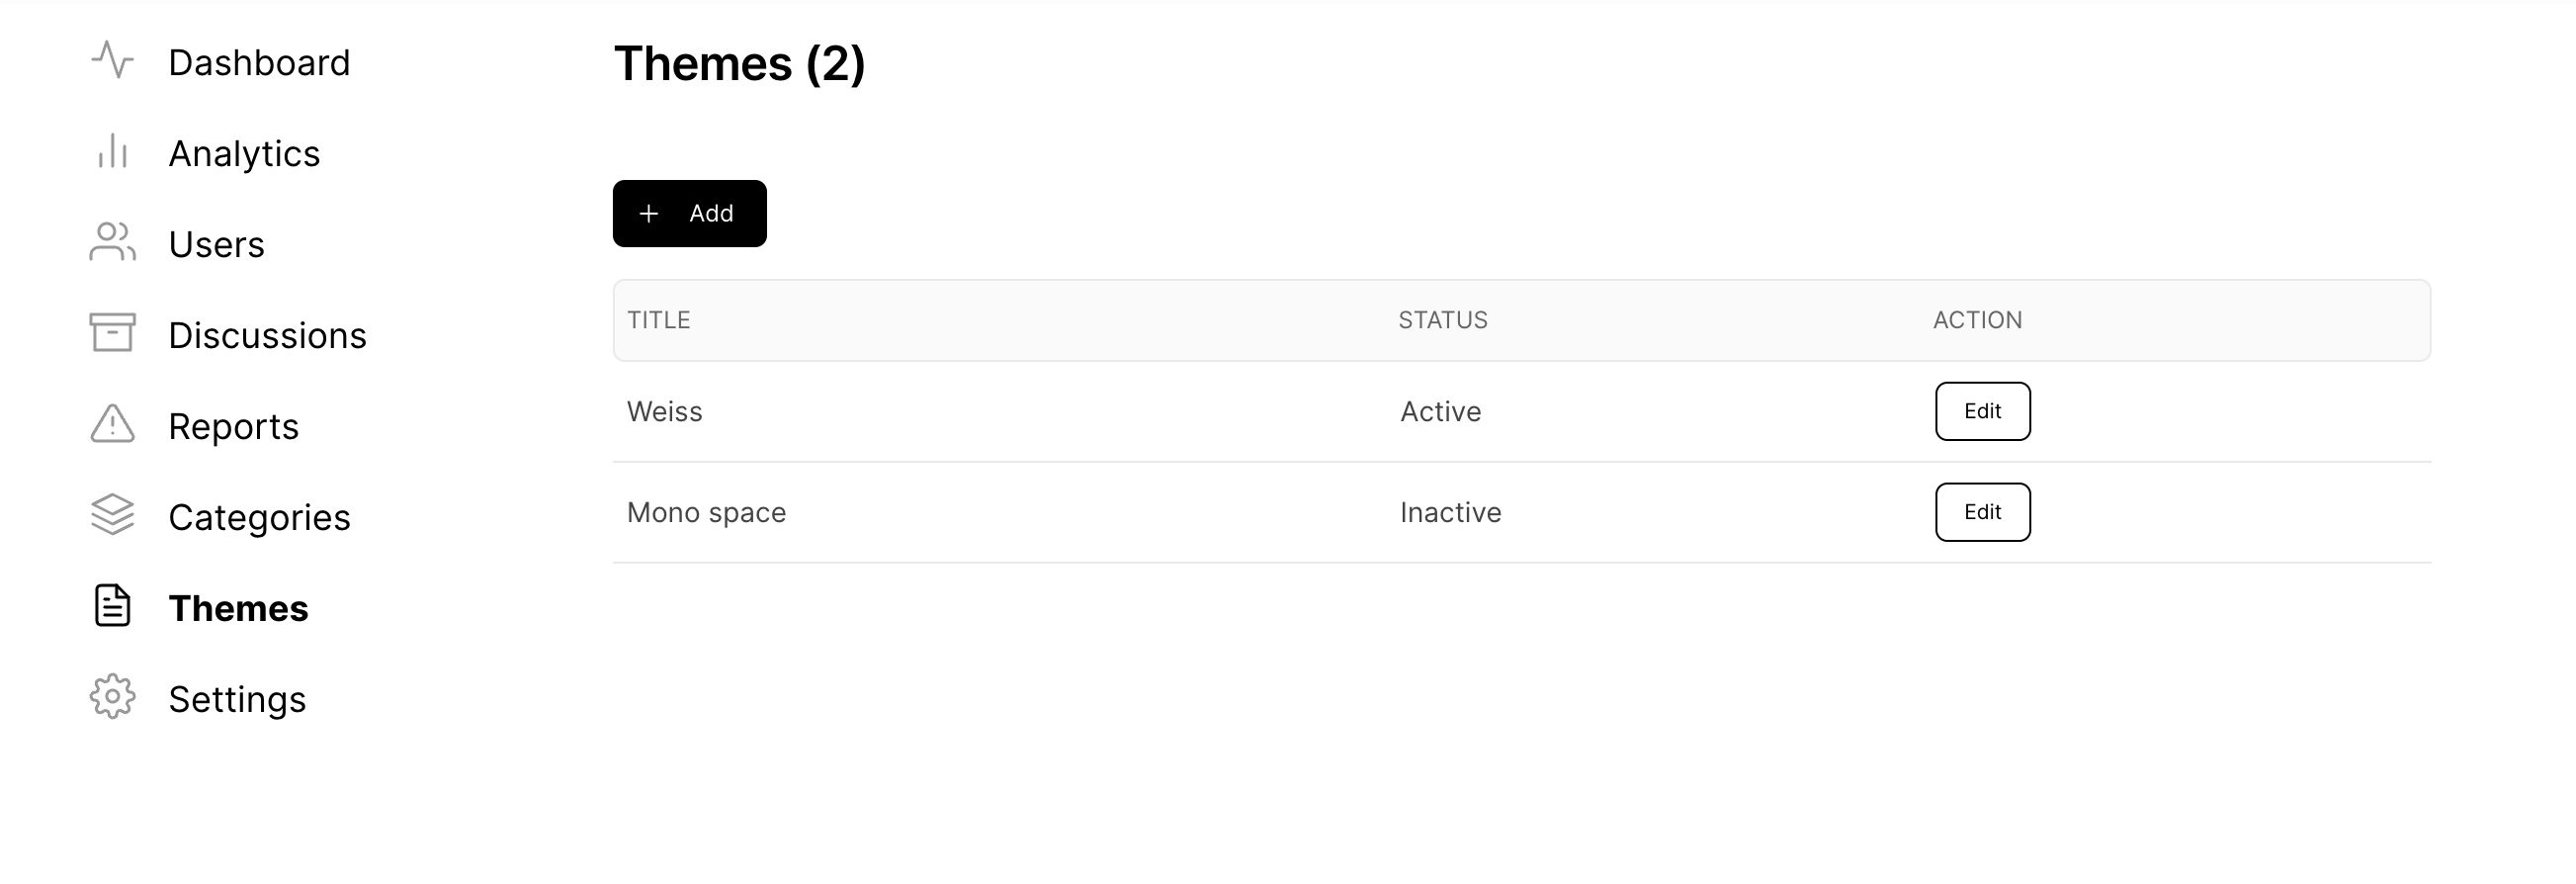
Task: Click the Dashboard activity pulse icon
Action: (112, 60)
